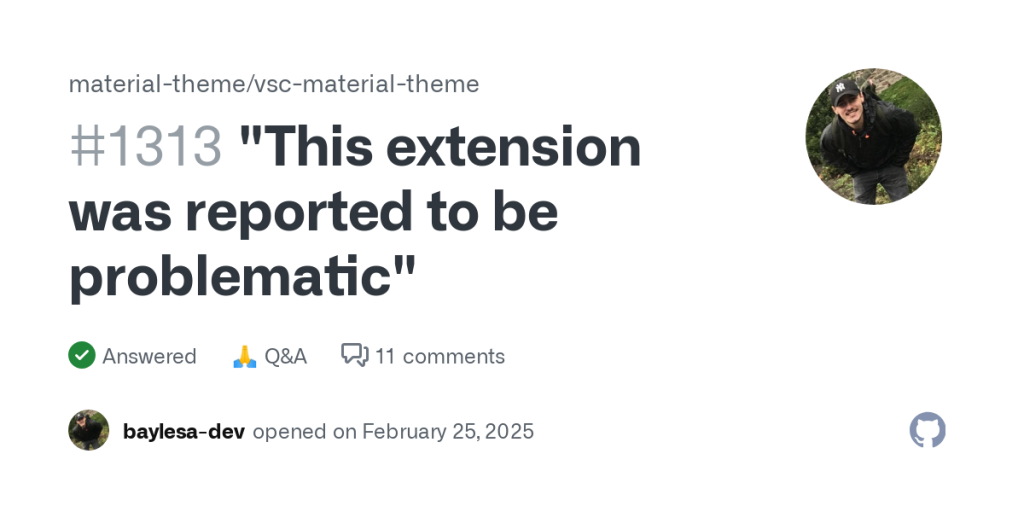1024x512 pixels.
Task: Select the Q&A category label
Action: 285,356
